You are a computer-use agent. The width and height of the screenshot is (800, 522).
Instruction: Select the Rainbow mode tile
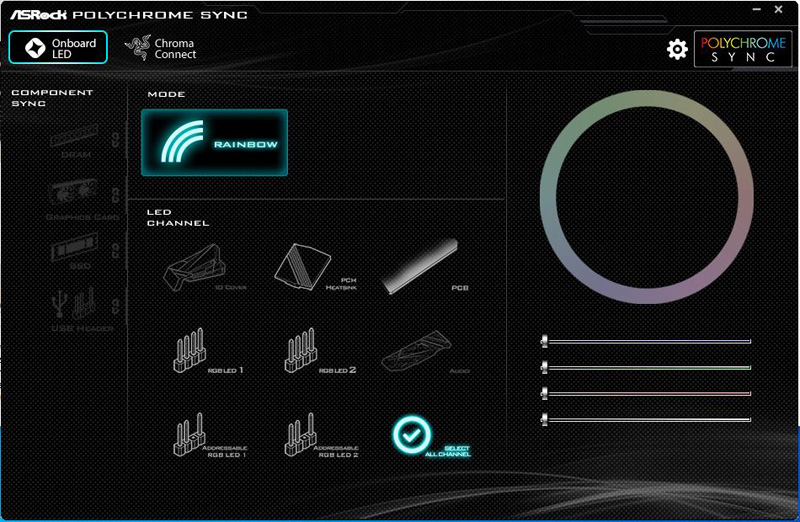coord(214,142)
